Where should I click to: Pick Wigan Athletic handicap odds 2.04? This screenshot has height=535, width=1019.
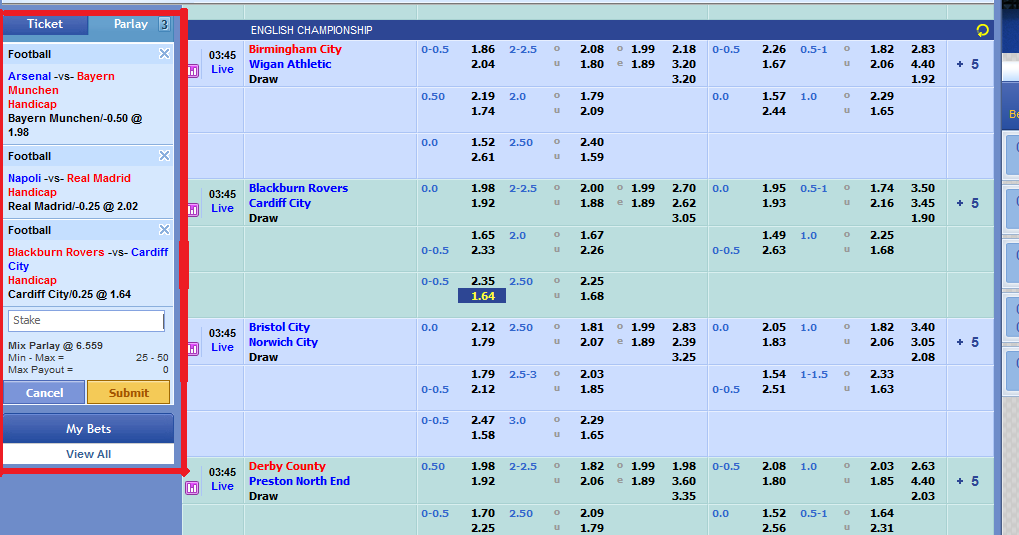(x=483, y=64)
